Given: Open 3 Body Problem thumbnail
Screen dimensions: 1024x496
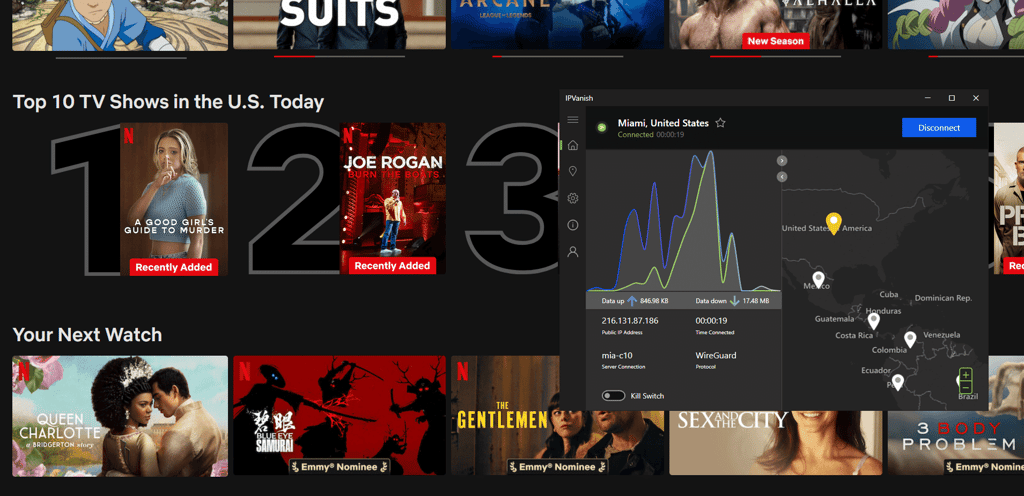Looking at the screenshot, I should [955, 442].
